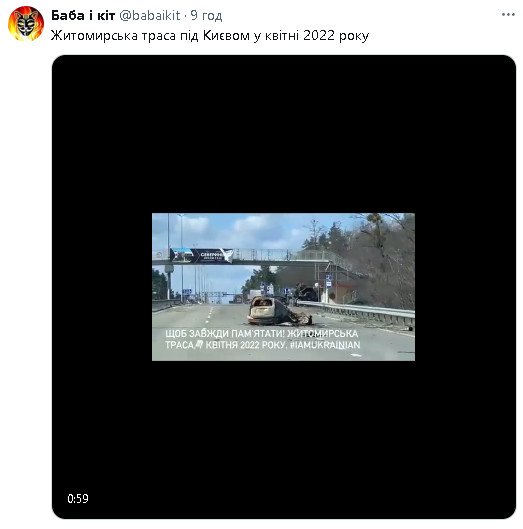Viewport: 523px width, 529px height.
Task: Click the black area below the video frame
Action: (283, 439)
